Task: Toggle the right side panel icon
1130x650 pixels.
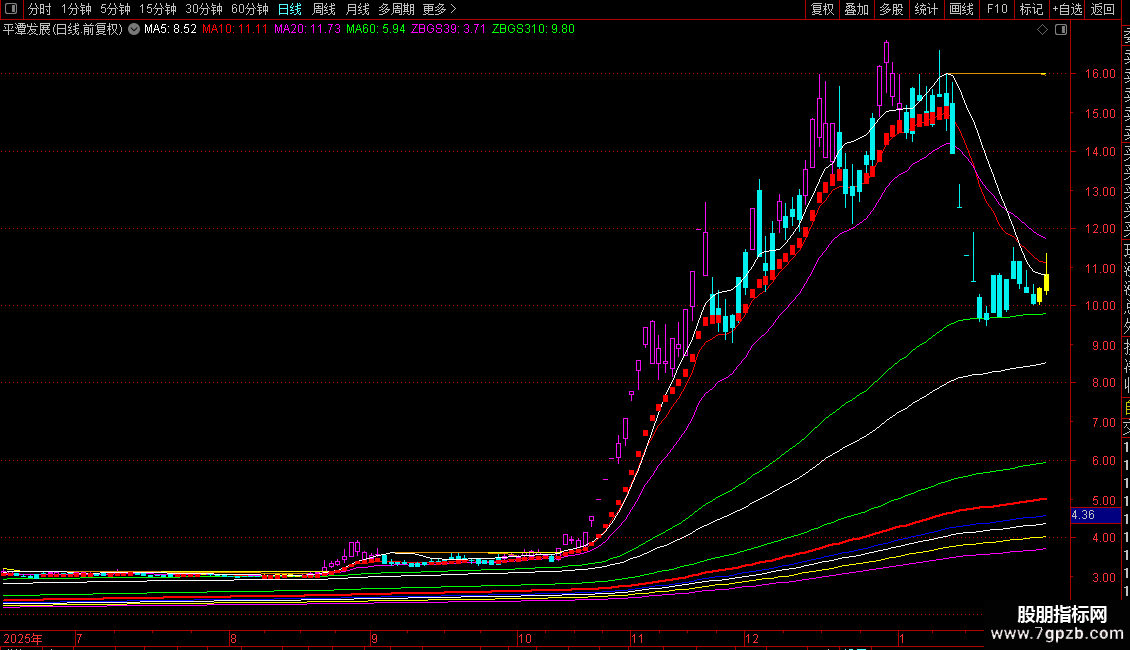Action: pos(1061,30)
